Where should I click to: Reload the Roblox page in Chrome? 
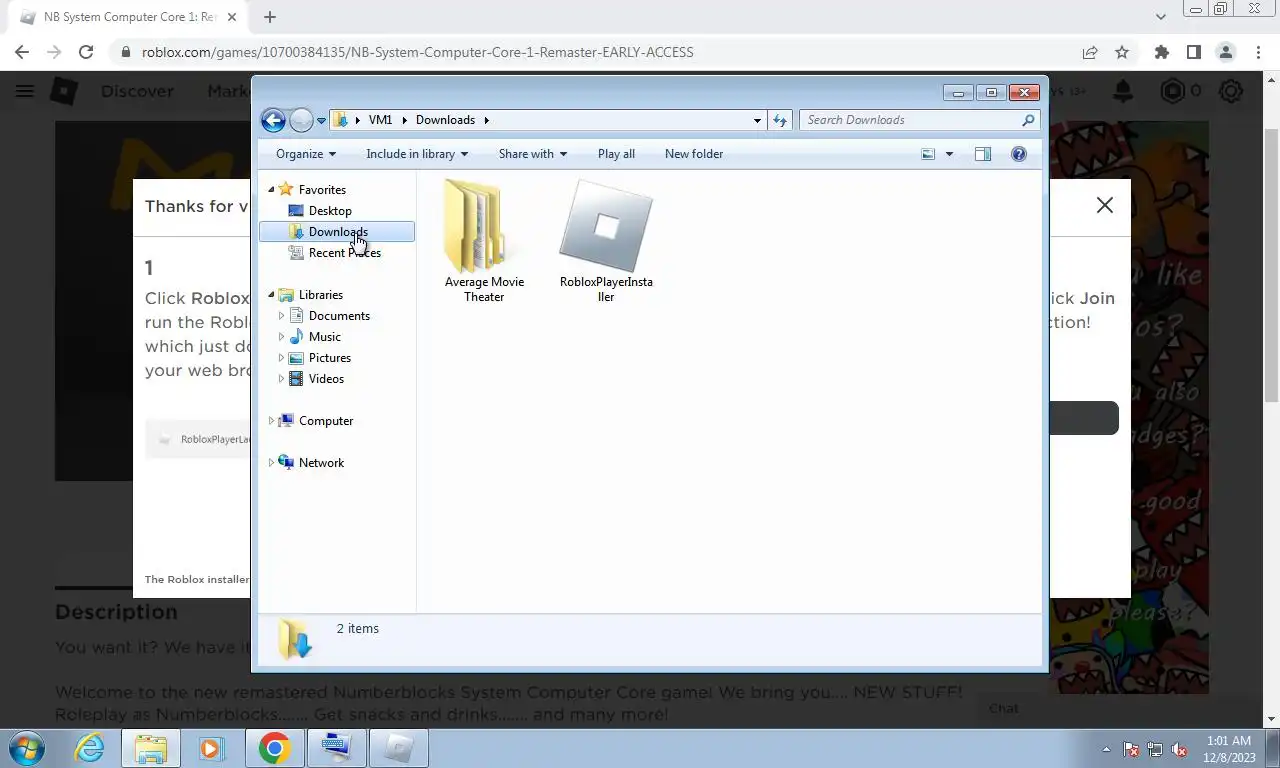tap(86, 52)
